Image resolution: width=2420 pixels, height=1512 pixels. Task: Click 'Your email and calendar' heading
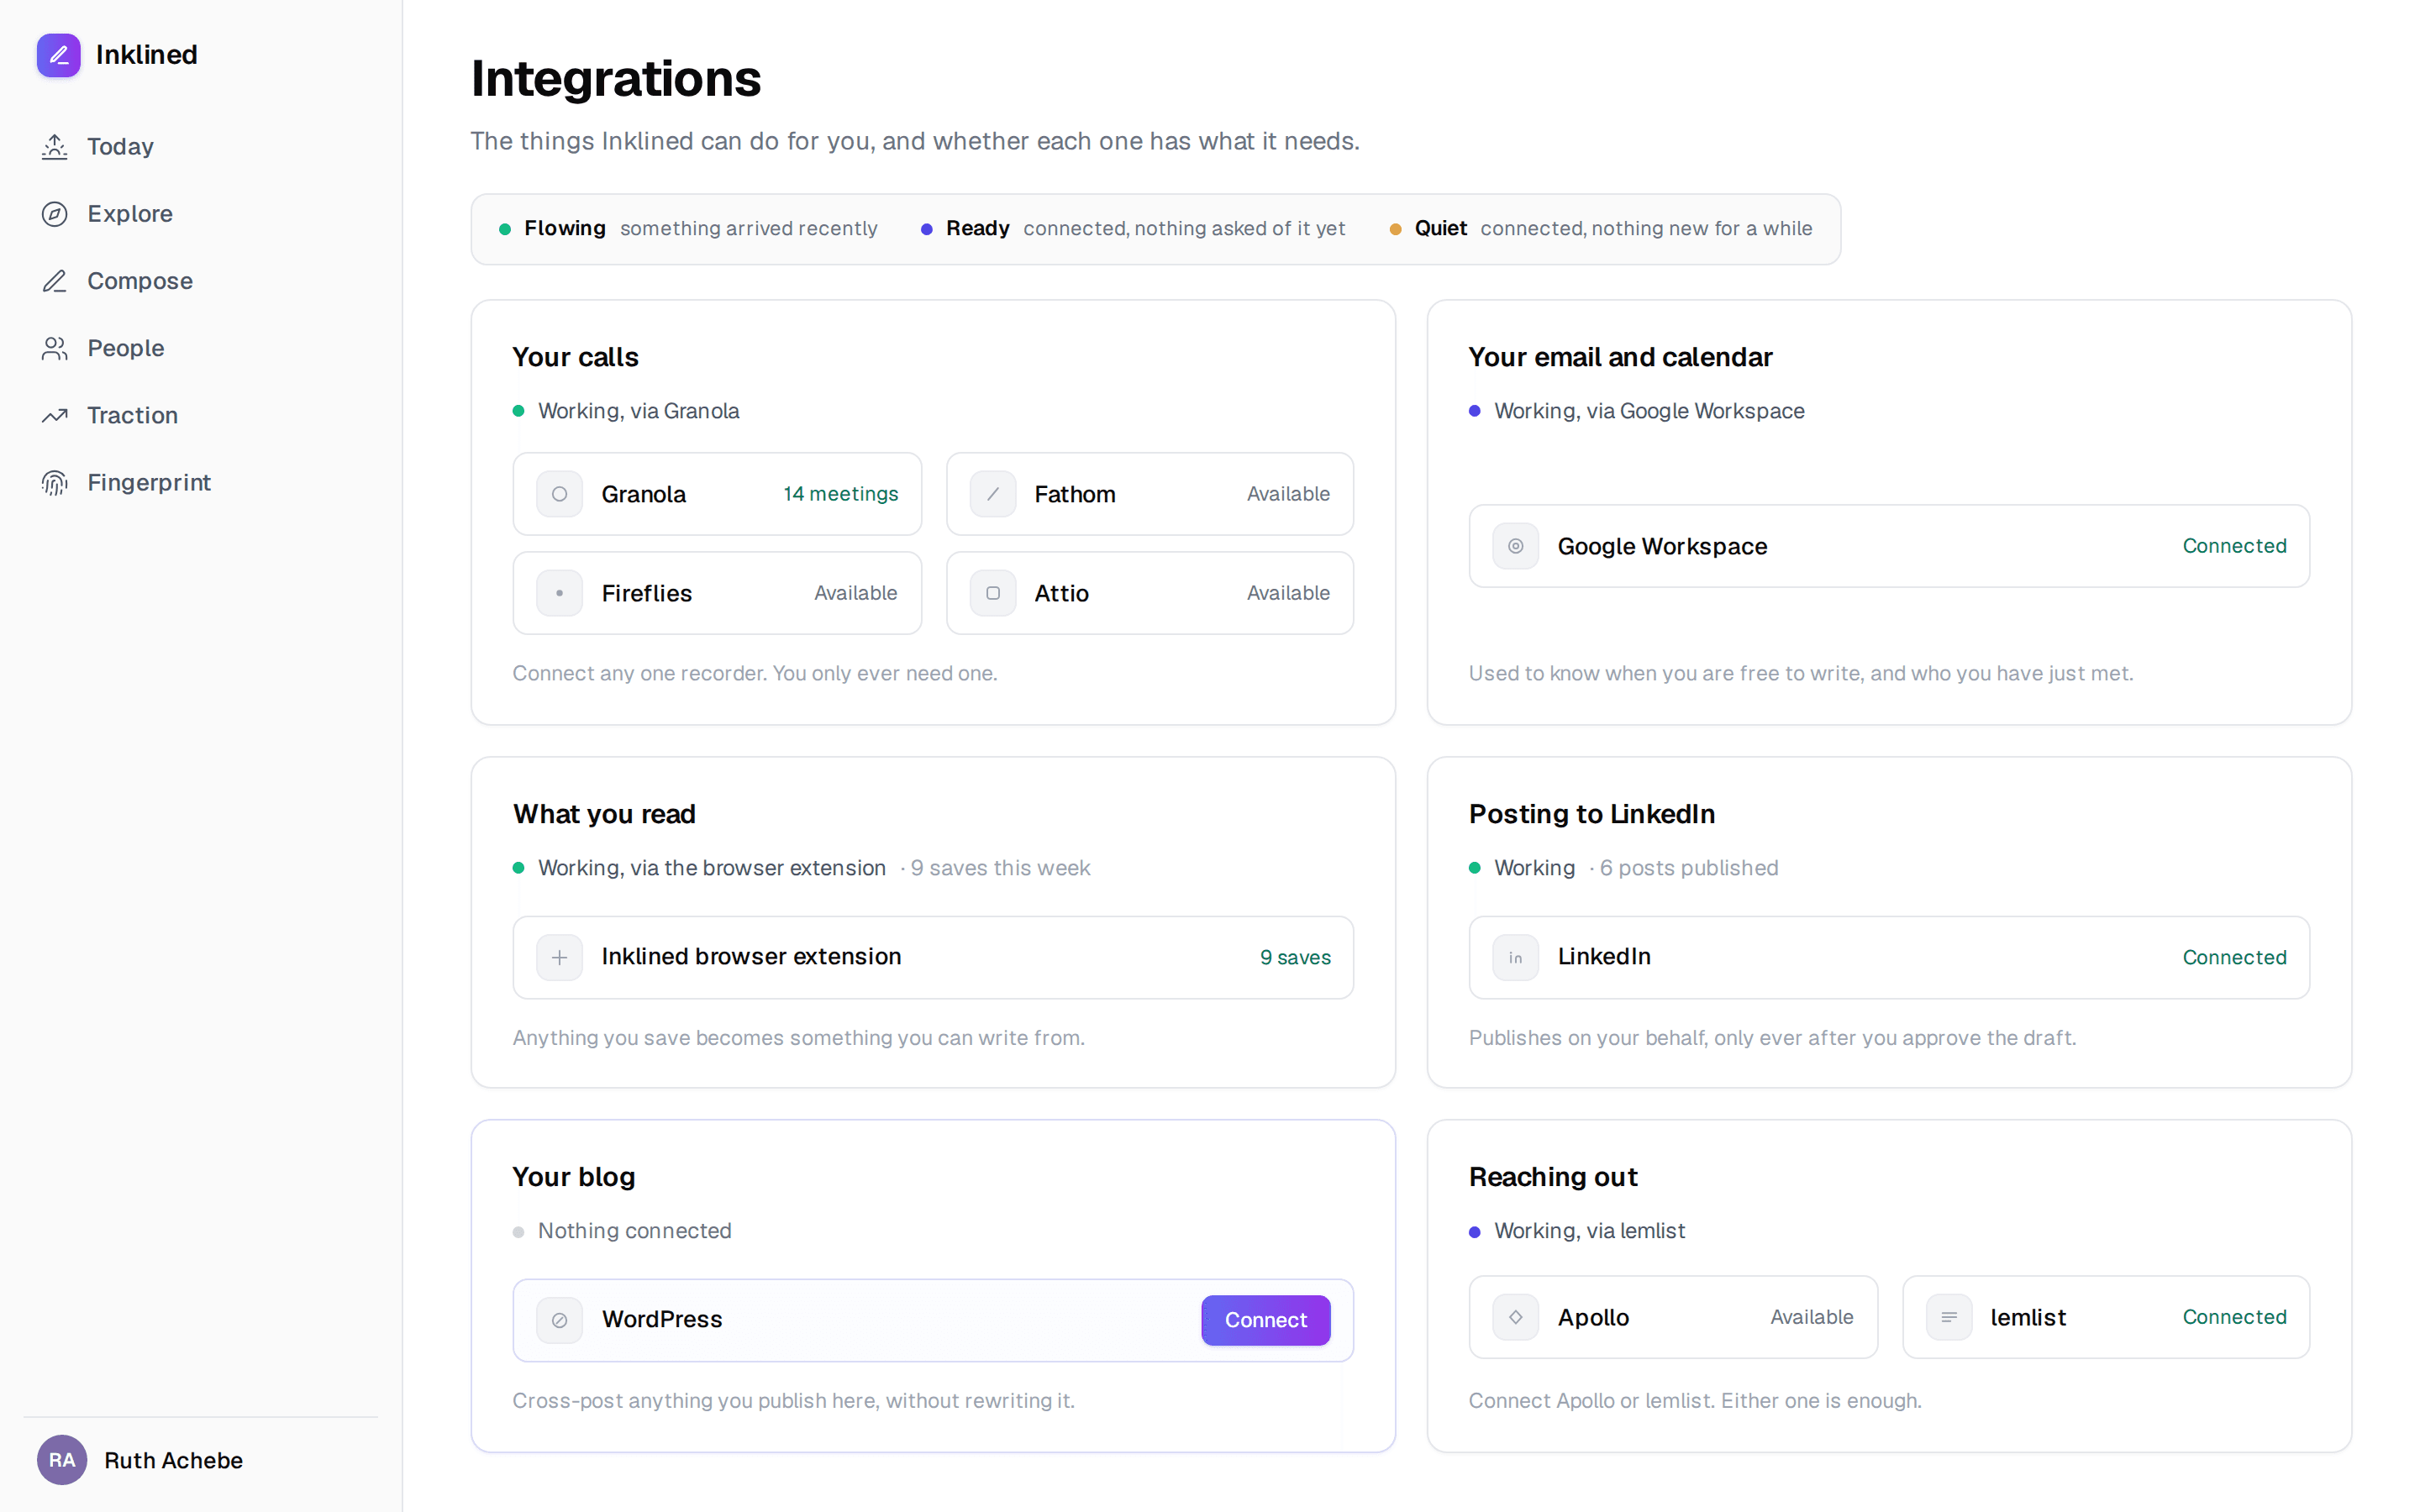click(1620, 357)
